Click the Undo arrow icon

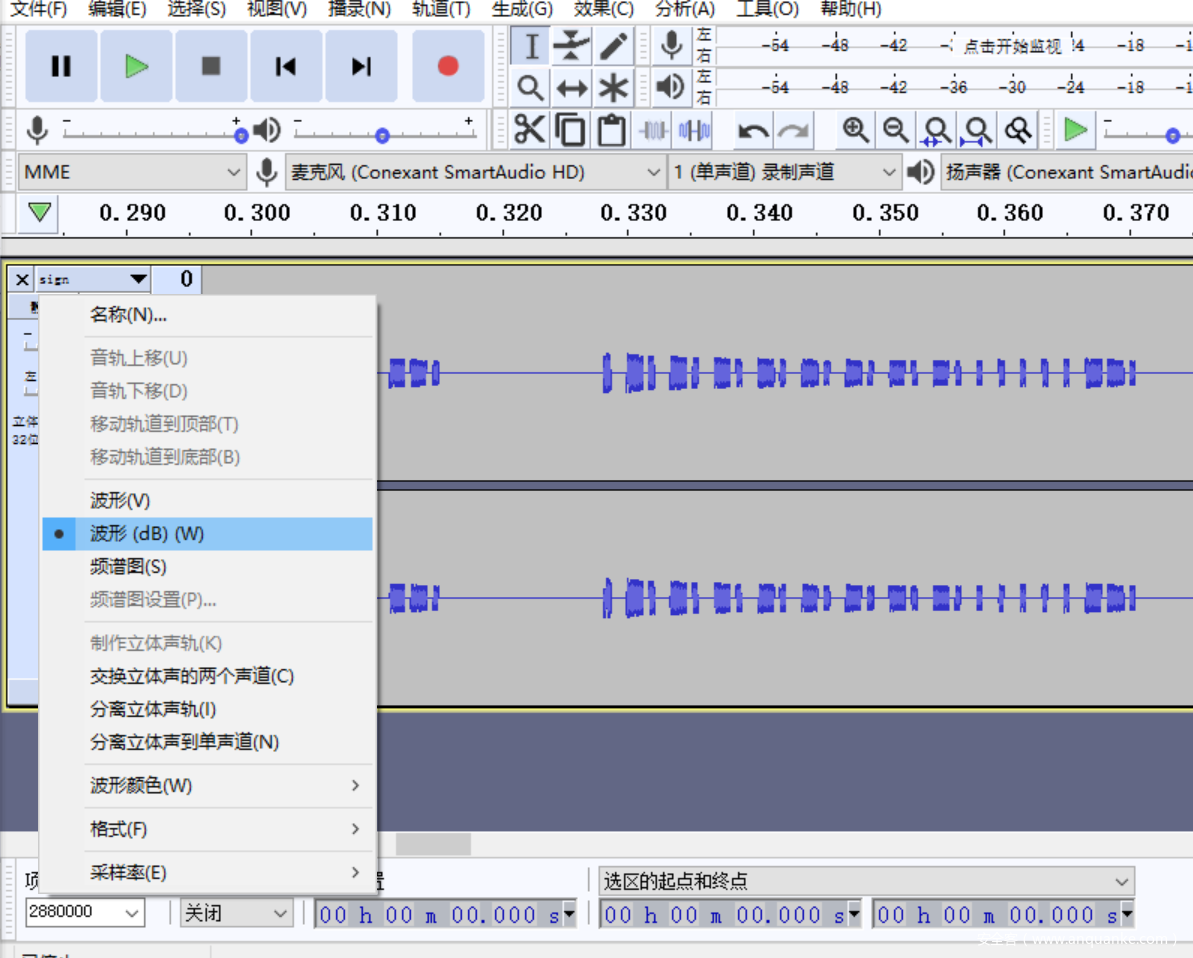pos(752,130)
